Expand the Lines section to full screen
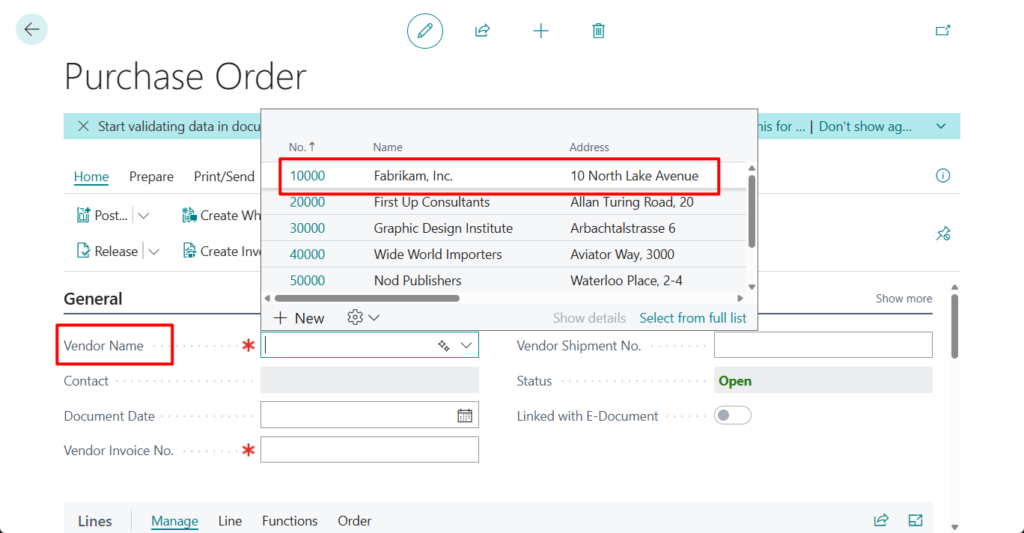 coord(915,520)
